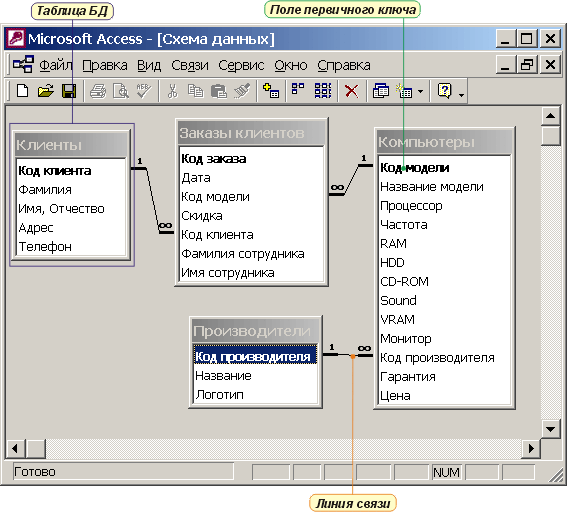Restore the inner document window
The height and width of the screenshot is (512, 567).
coord(527,65)
